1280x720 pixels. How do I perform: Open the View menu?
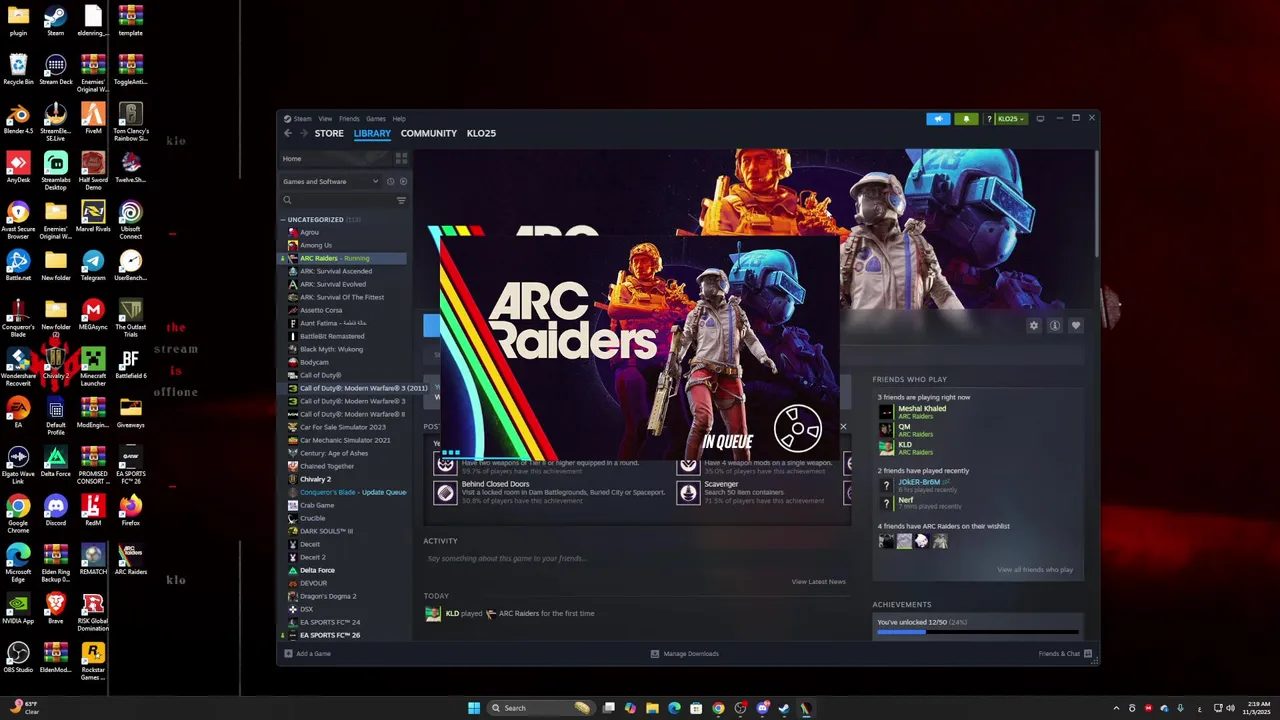(x=325, y=118)
